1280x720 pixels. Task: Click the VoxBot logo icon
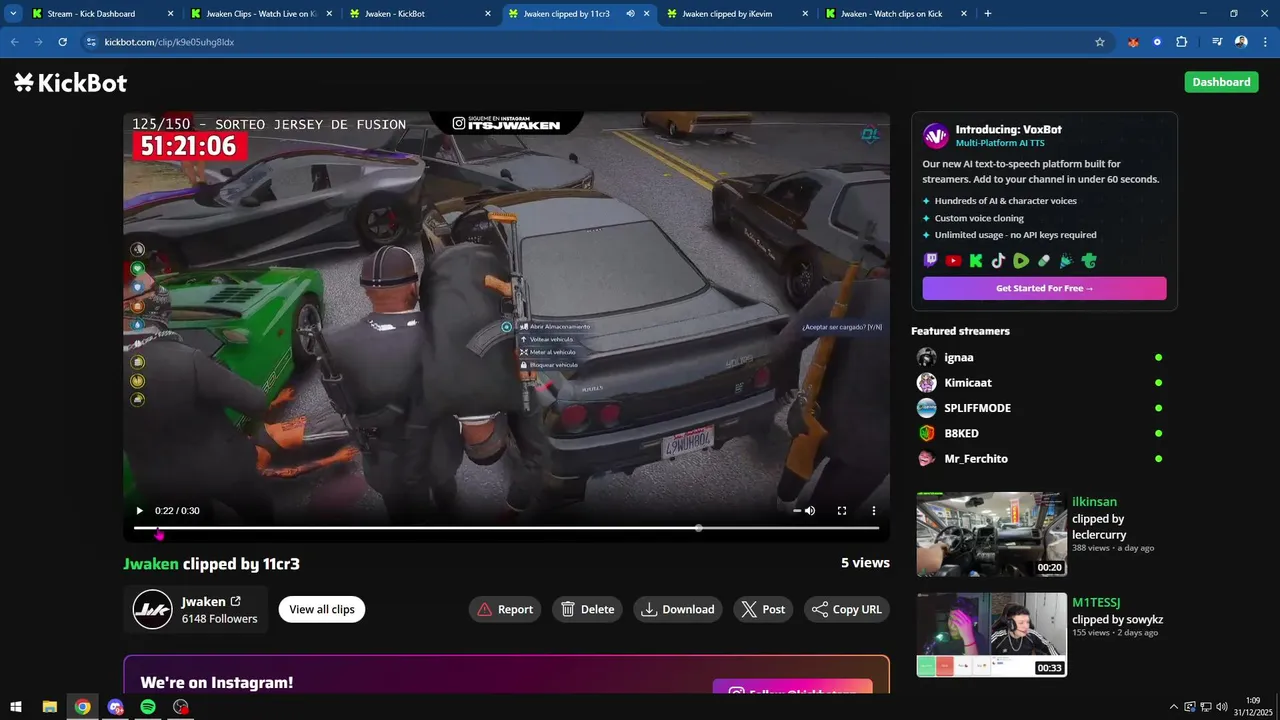pyautogui.click(x=935, y=136)
